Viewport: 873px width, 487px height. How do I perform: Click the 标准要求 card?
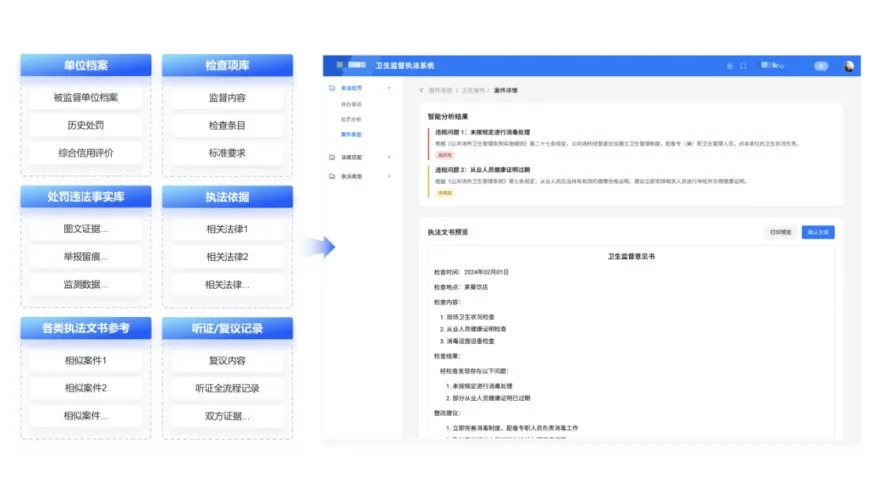click(227, 153)
